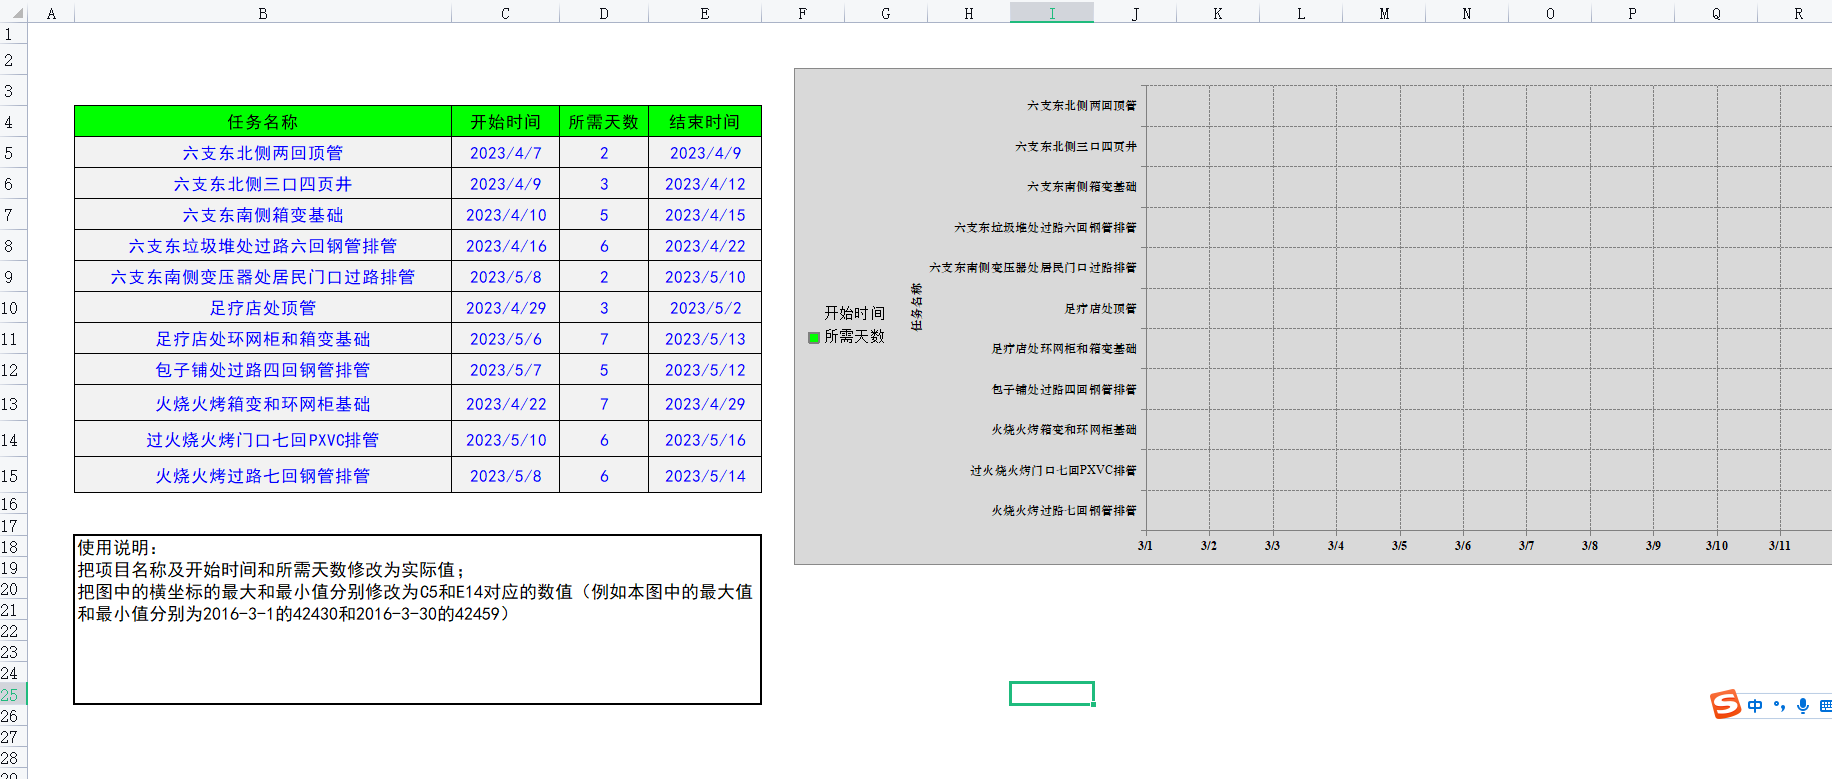Click end date 2023/5/16 cell
This screenshot has width=1832, height=779.
click(705, 440)
